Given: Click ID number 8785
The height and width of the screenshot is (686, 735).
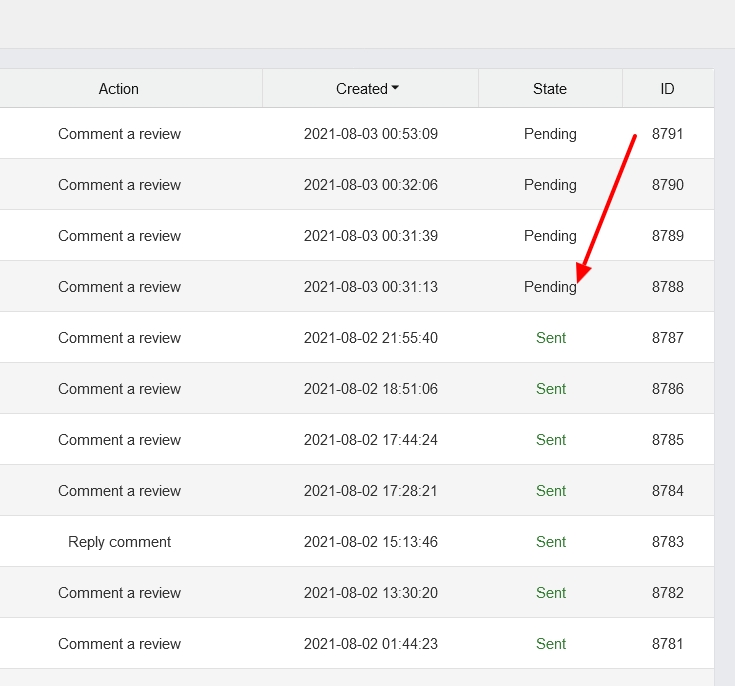Looking at the screenshot, I should 667,440.
